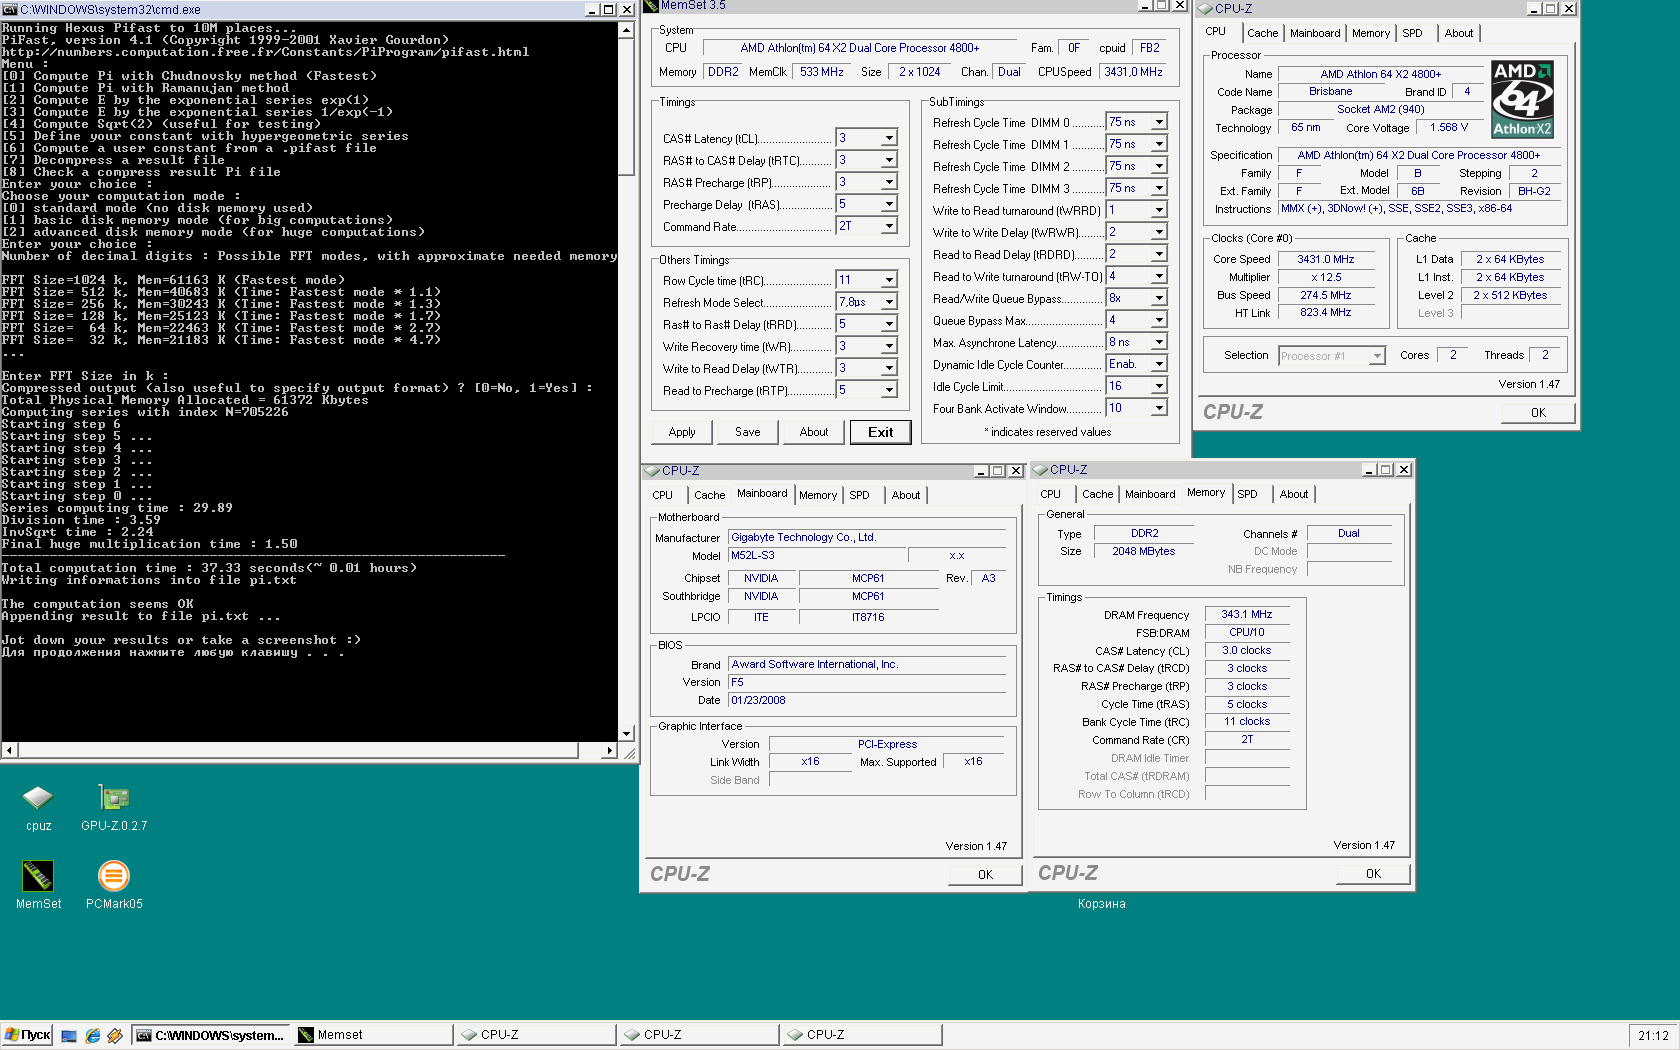
Task: Click OK in the CPU tab CPU-Z window
Action: pyautogui.click(x=1538, y=412)
